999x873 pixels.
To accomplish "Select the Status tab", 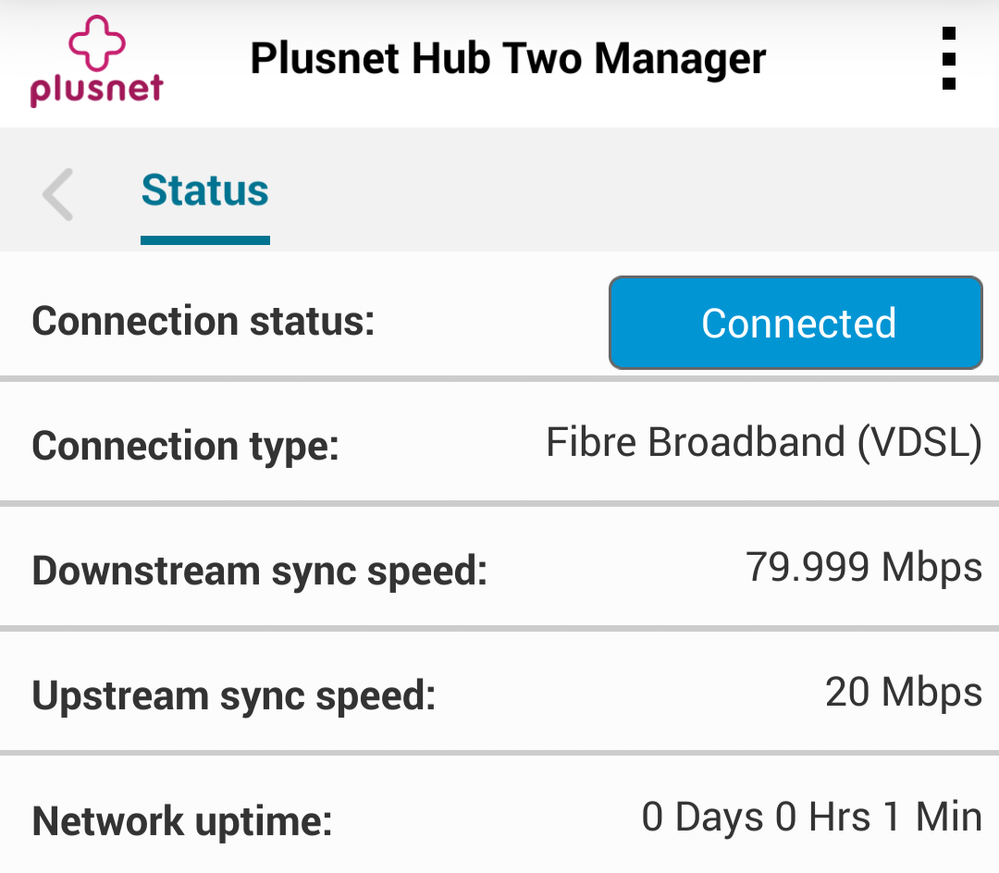I will tap(205, 190).
